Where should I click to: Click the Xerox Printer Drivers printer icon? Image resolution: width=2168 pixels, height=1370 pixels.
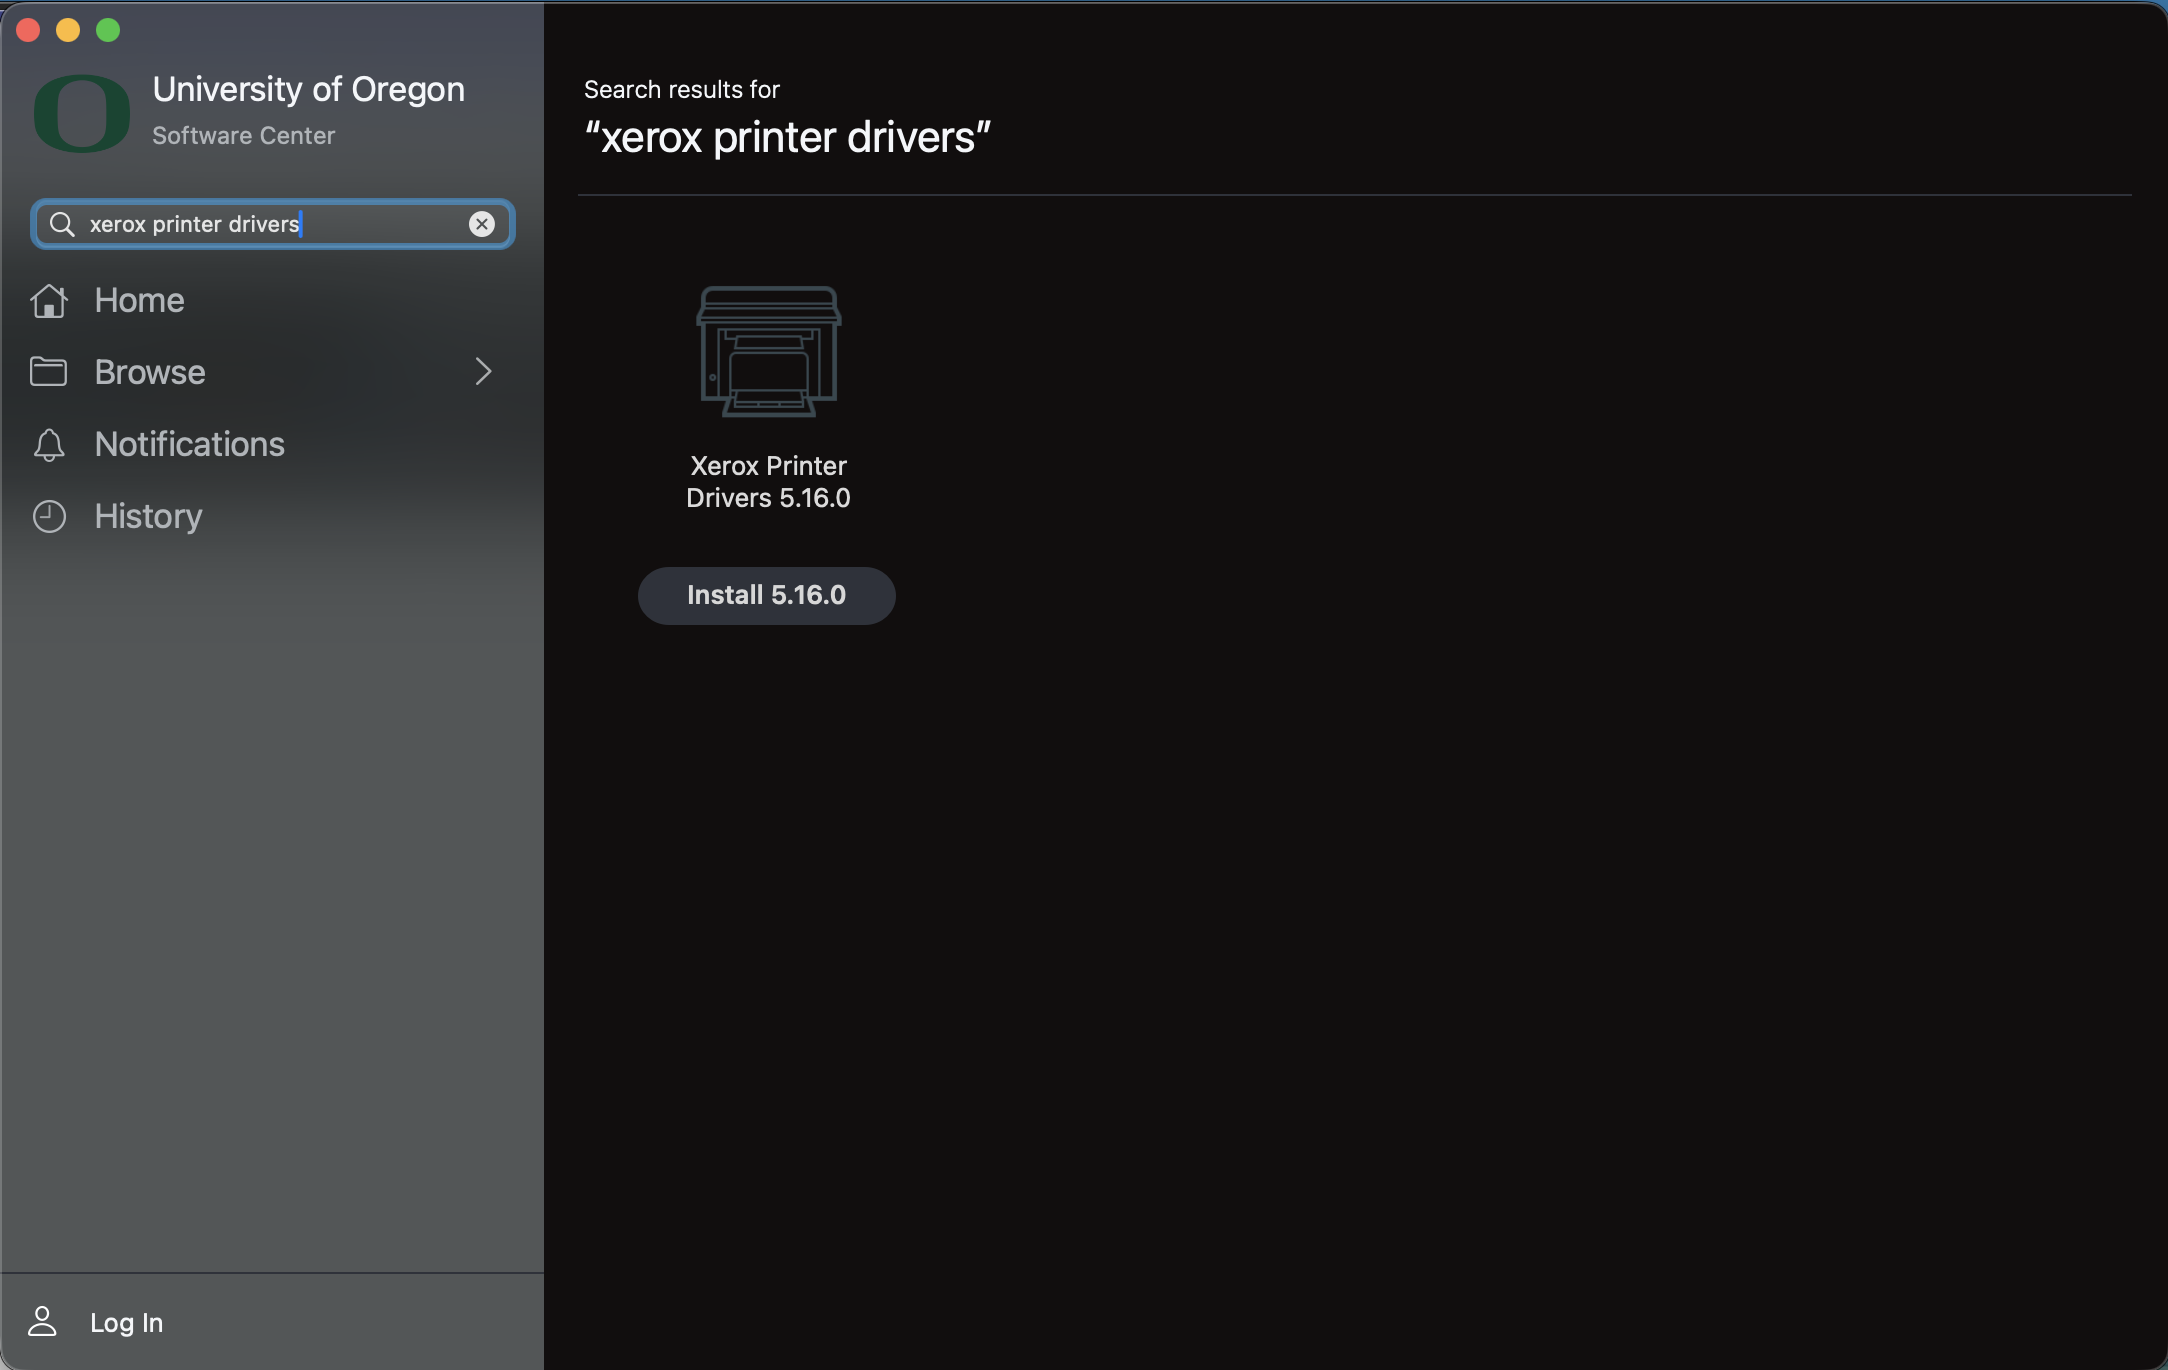(767, 350)
